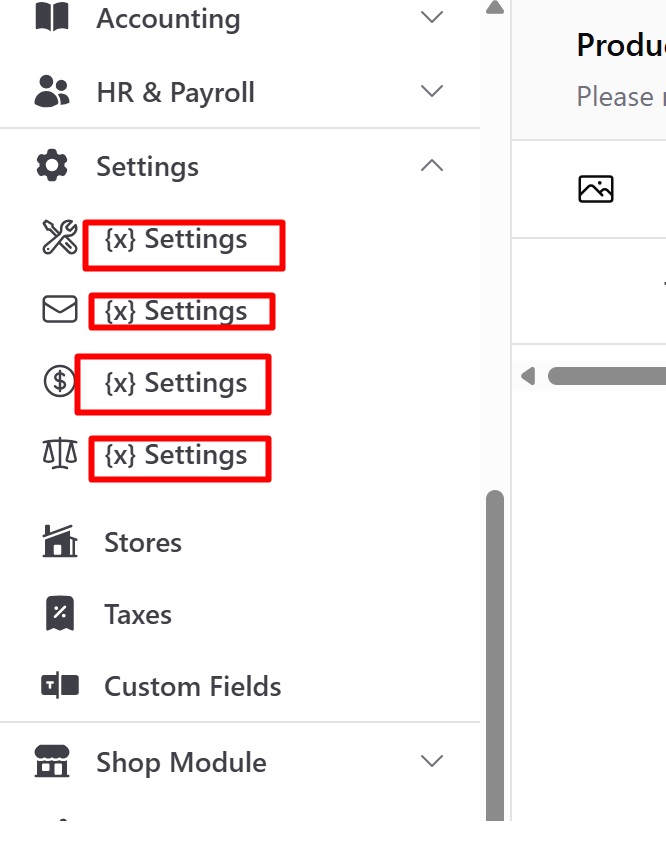Expand the Accounting menu chevron

pyautogui.click(x=432, y=17)
